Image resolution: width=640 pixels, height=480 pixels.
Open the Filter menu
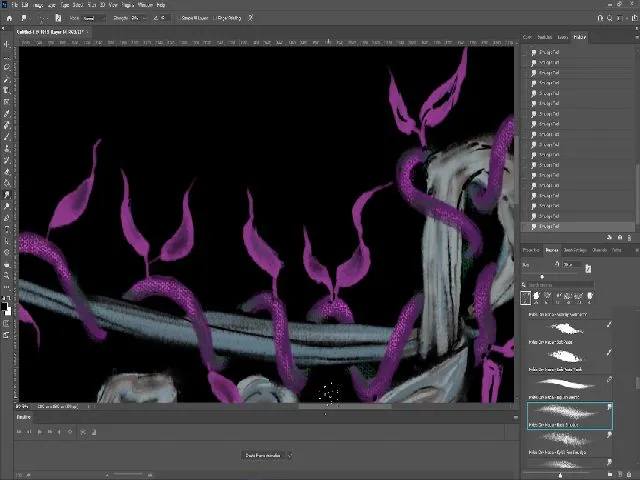click(92, 5)
